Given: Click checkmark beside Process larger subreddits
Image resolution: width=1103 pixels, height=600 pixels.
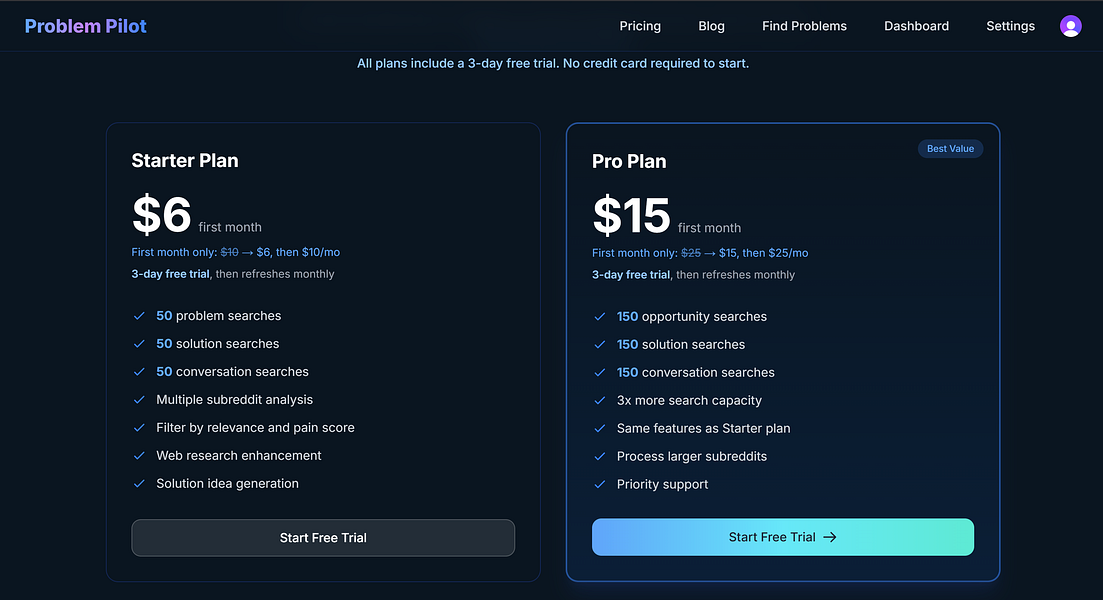Looking at the screenshot, I should click(600, 457).
